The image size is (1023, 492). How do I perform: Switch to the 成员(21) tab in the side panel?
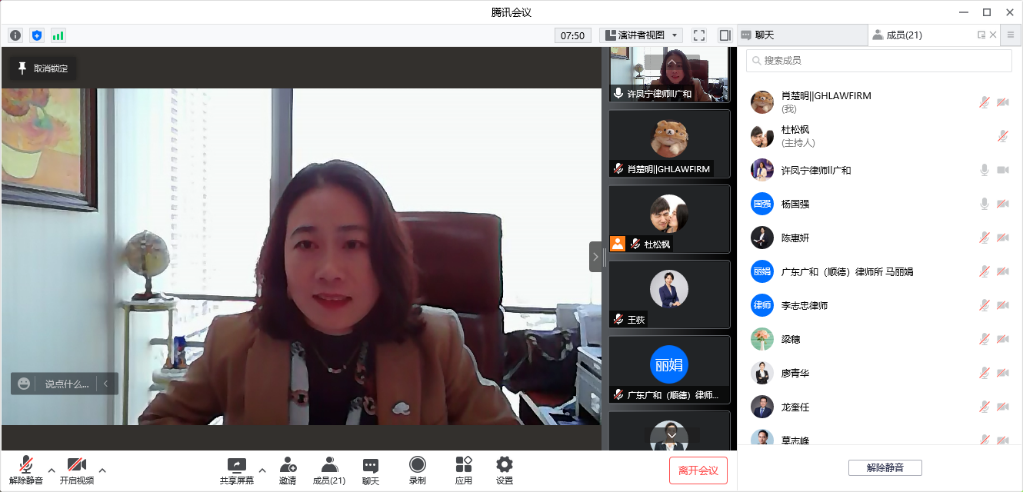(904, 35)
